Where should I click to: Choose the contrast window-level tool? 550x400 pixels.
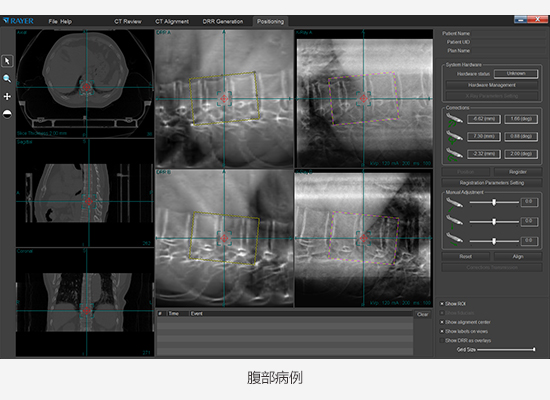click(7, 114)
